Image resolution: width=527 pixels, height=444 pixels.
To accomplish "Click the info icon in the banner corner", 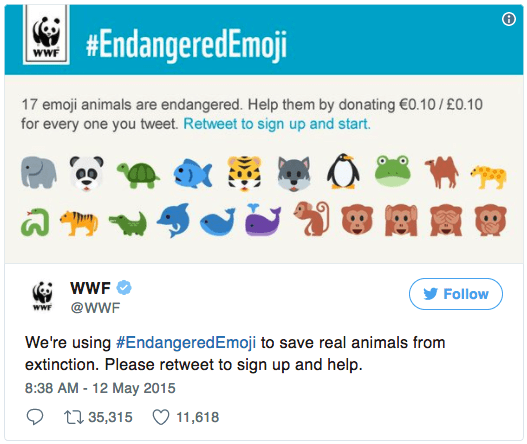I will pos(509,19).
